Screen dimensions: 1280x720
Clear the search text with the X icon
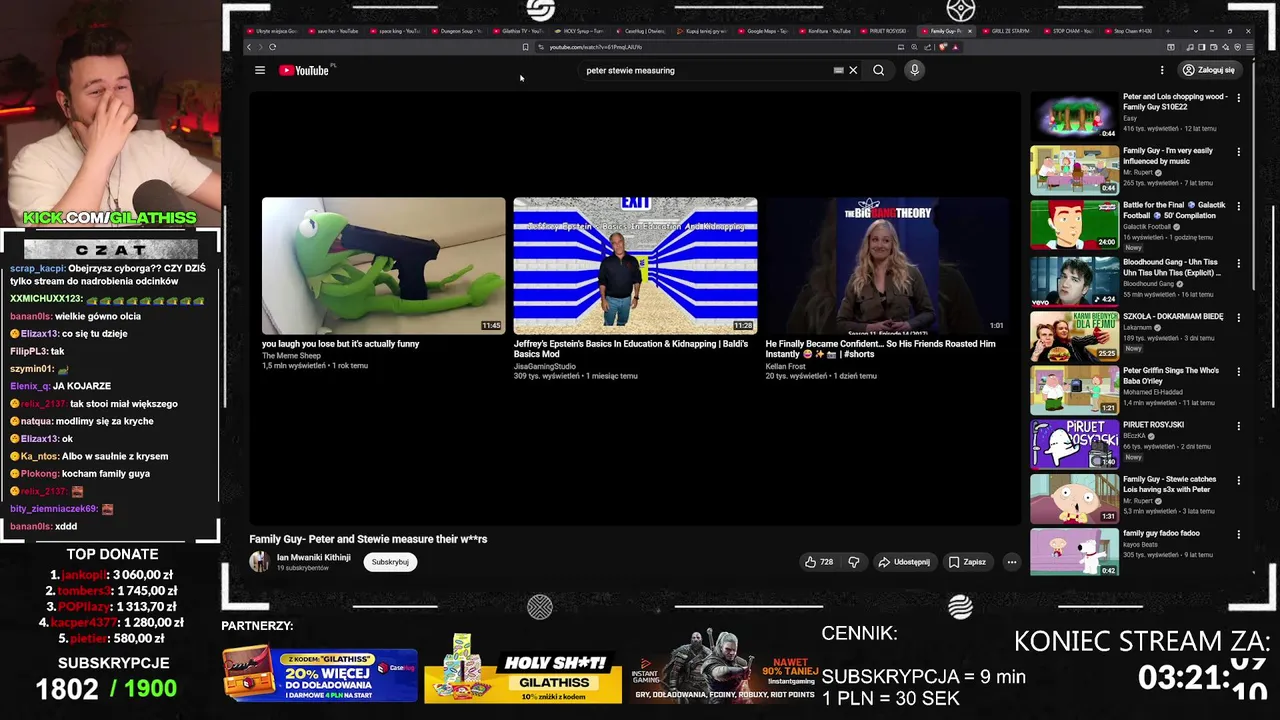853,70
